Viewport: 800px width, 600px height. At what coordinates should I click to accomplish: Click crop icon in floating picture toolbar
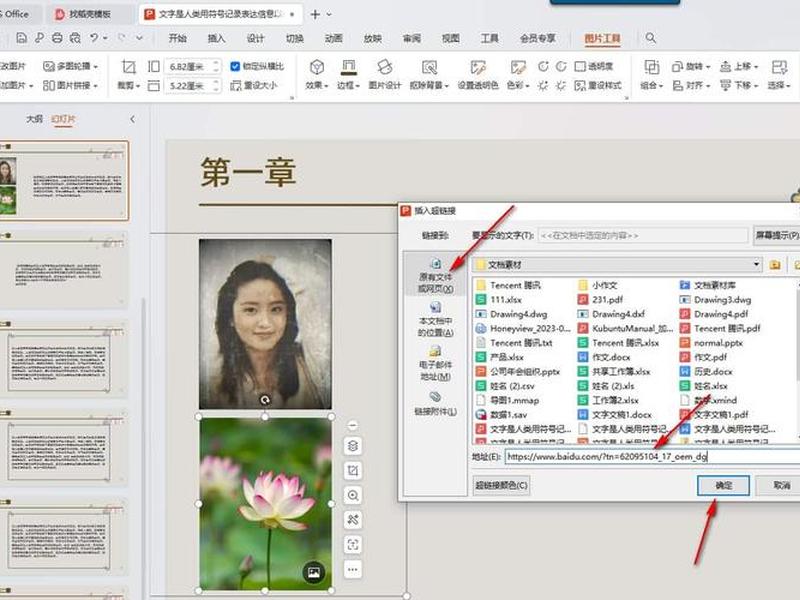point(353,470)
